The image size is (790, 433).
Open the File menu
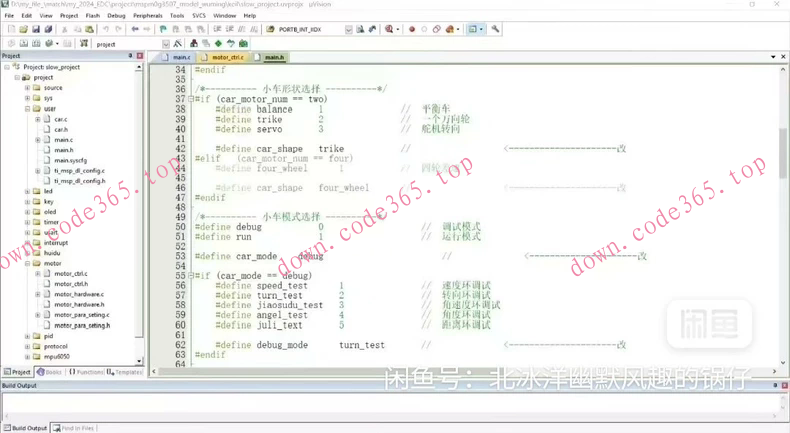pos(9,16)
